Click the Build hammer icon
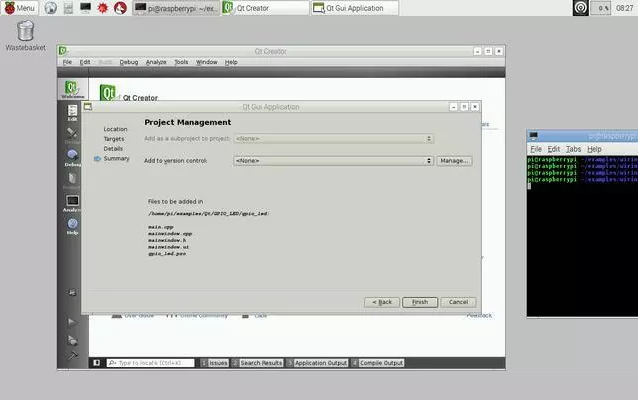The width and height of the screenshot is (638, 402). point(72,355)
